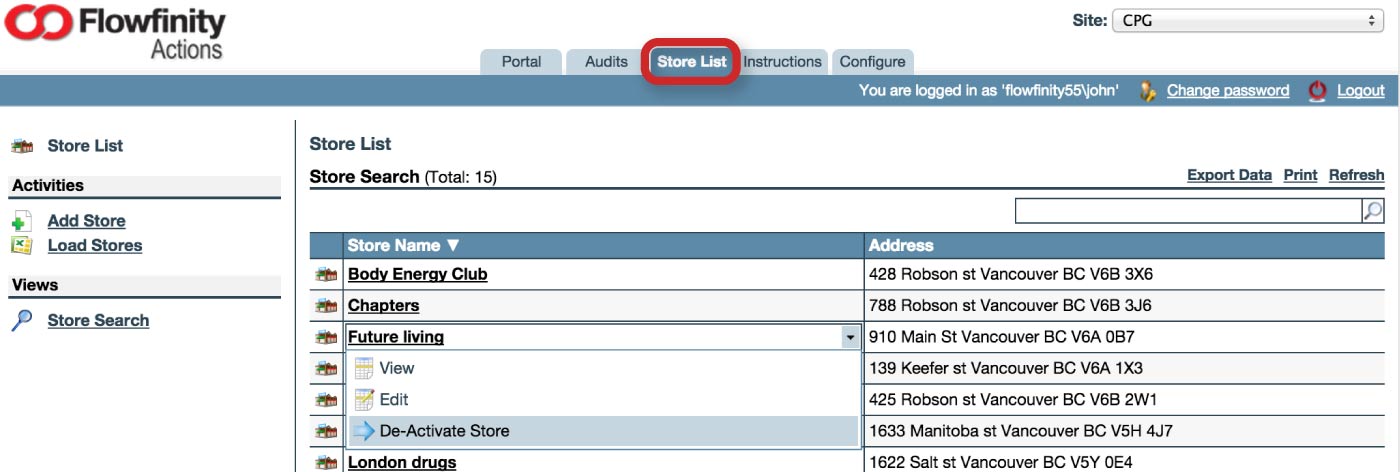Click the Refresh link
Screen dimensions: 1400x472
1356,175
